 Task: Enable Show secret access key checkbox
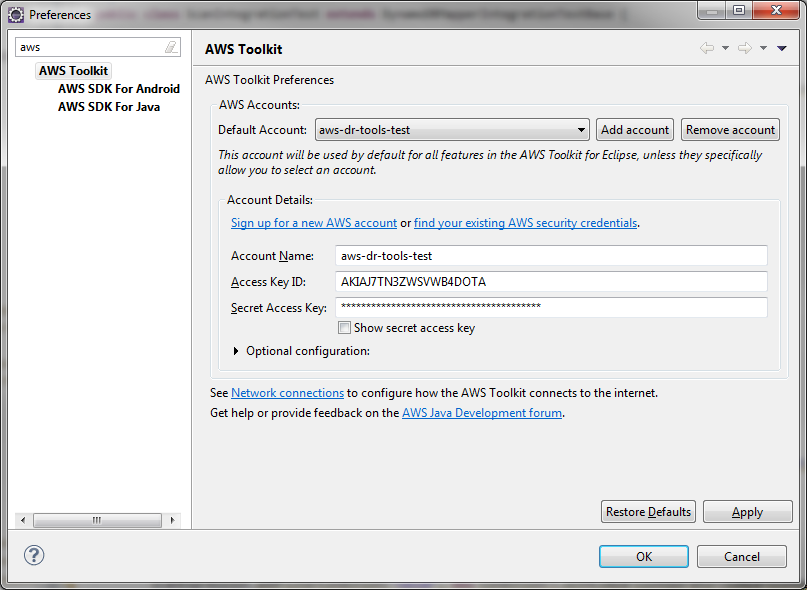click(344, 327)
